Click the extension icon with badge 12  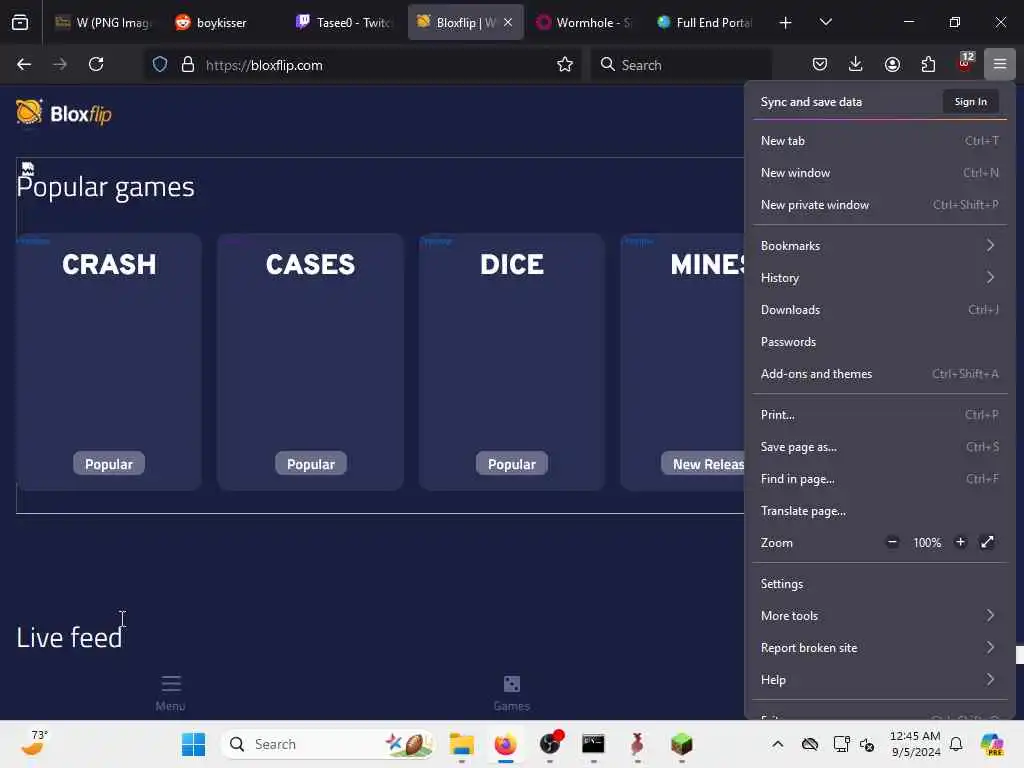(x=965, y=63)
